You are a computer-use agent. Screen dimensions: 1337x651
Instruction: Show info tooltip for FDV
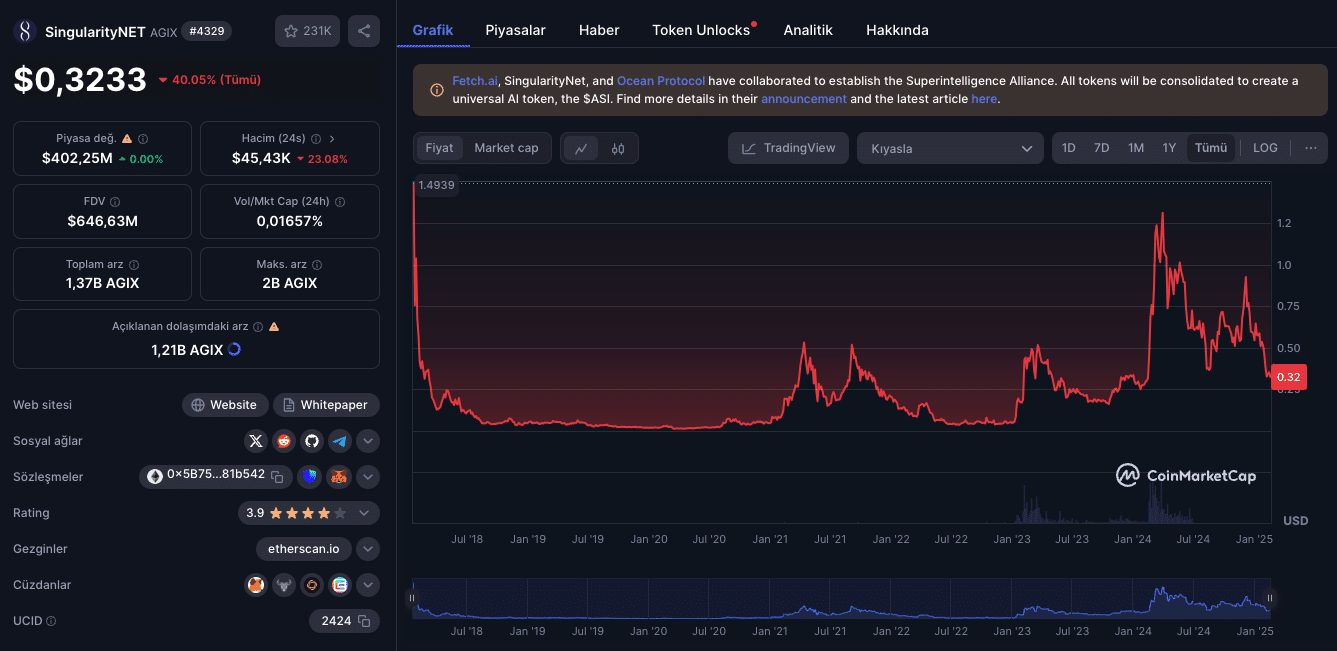tap(115, 202)
